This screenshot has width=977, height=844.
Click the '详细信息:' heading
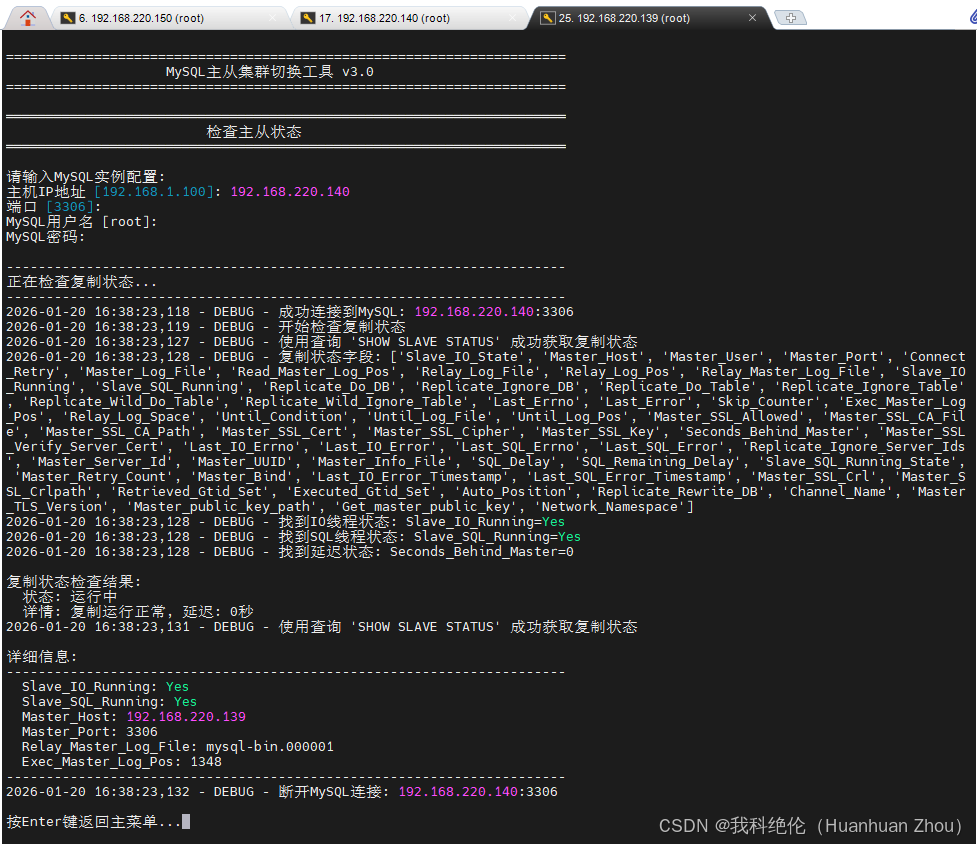coord(42,657)
